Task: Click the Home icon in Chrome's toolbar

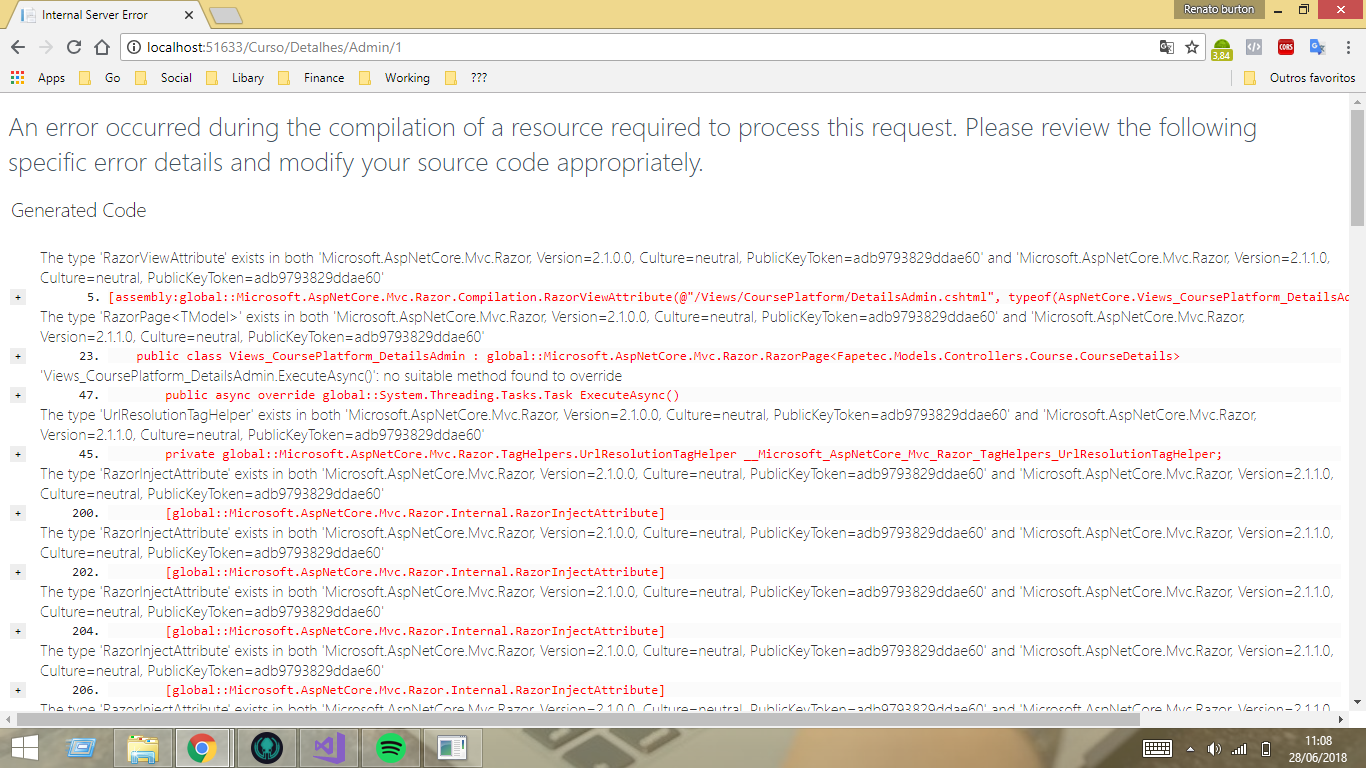Action: tap(100, 45)
